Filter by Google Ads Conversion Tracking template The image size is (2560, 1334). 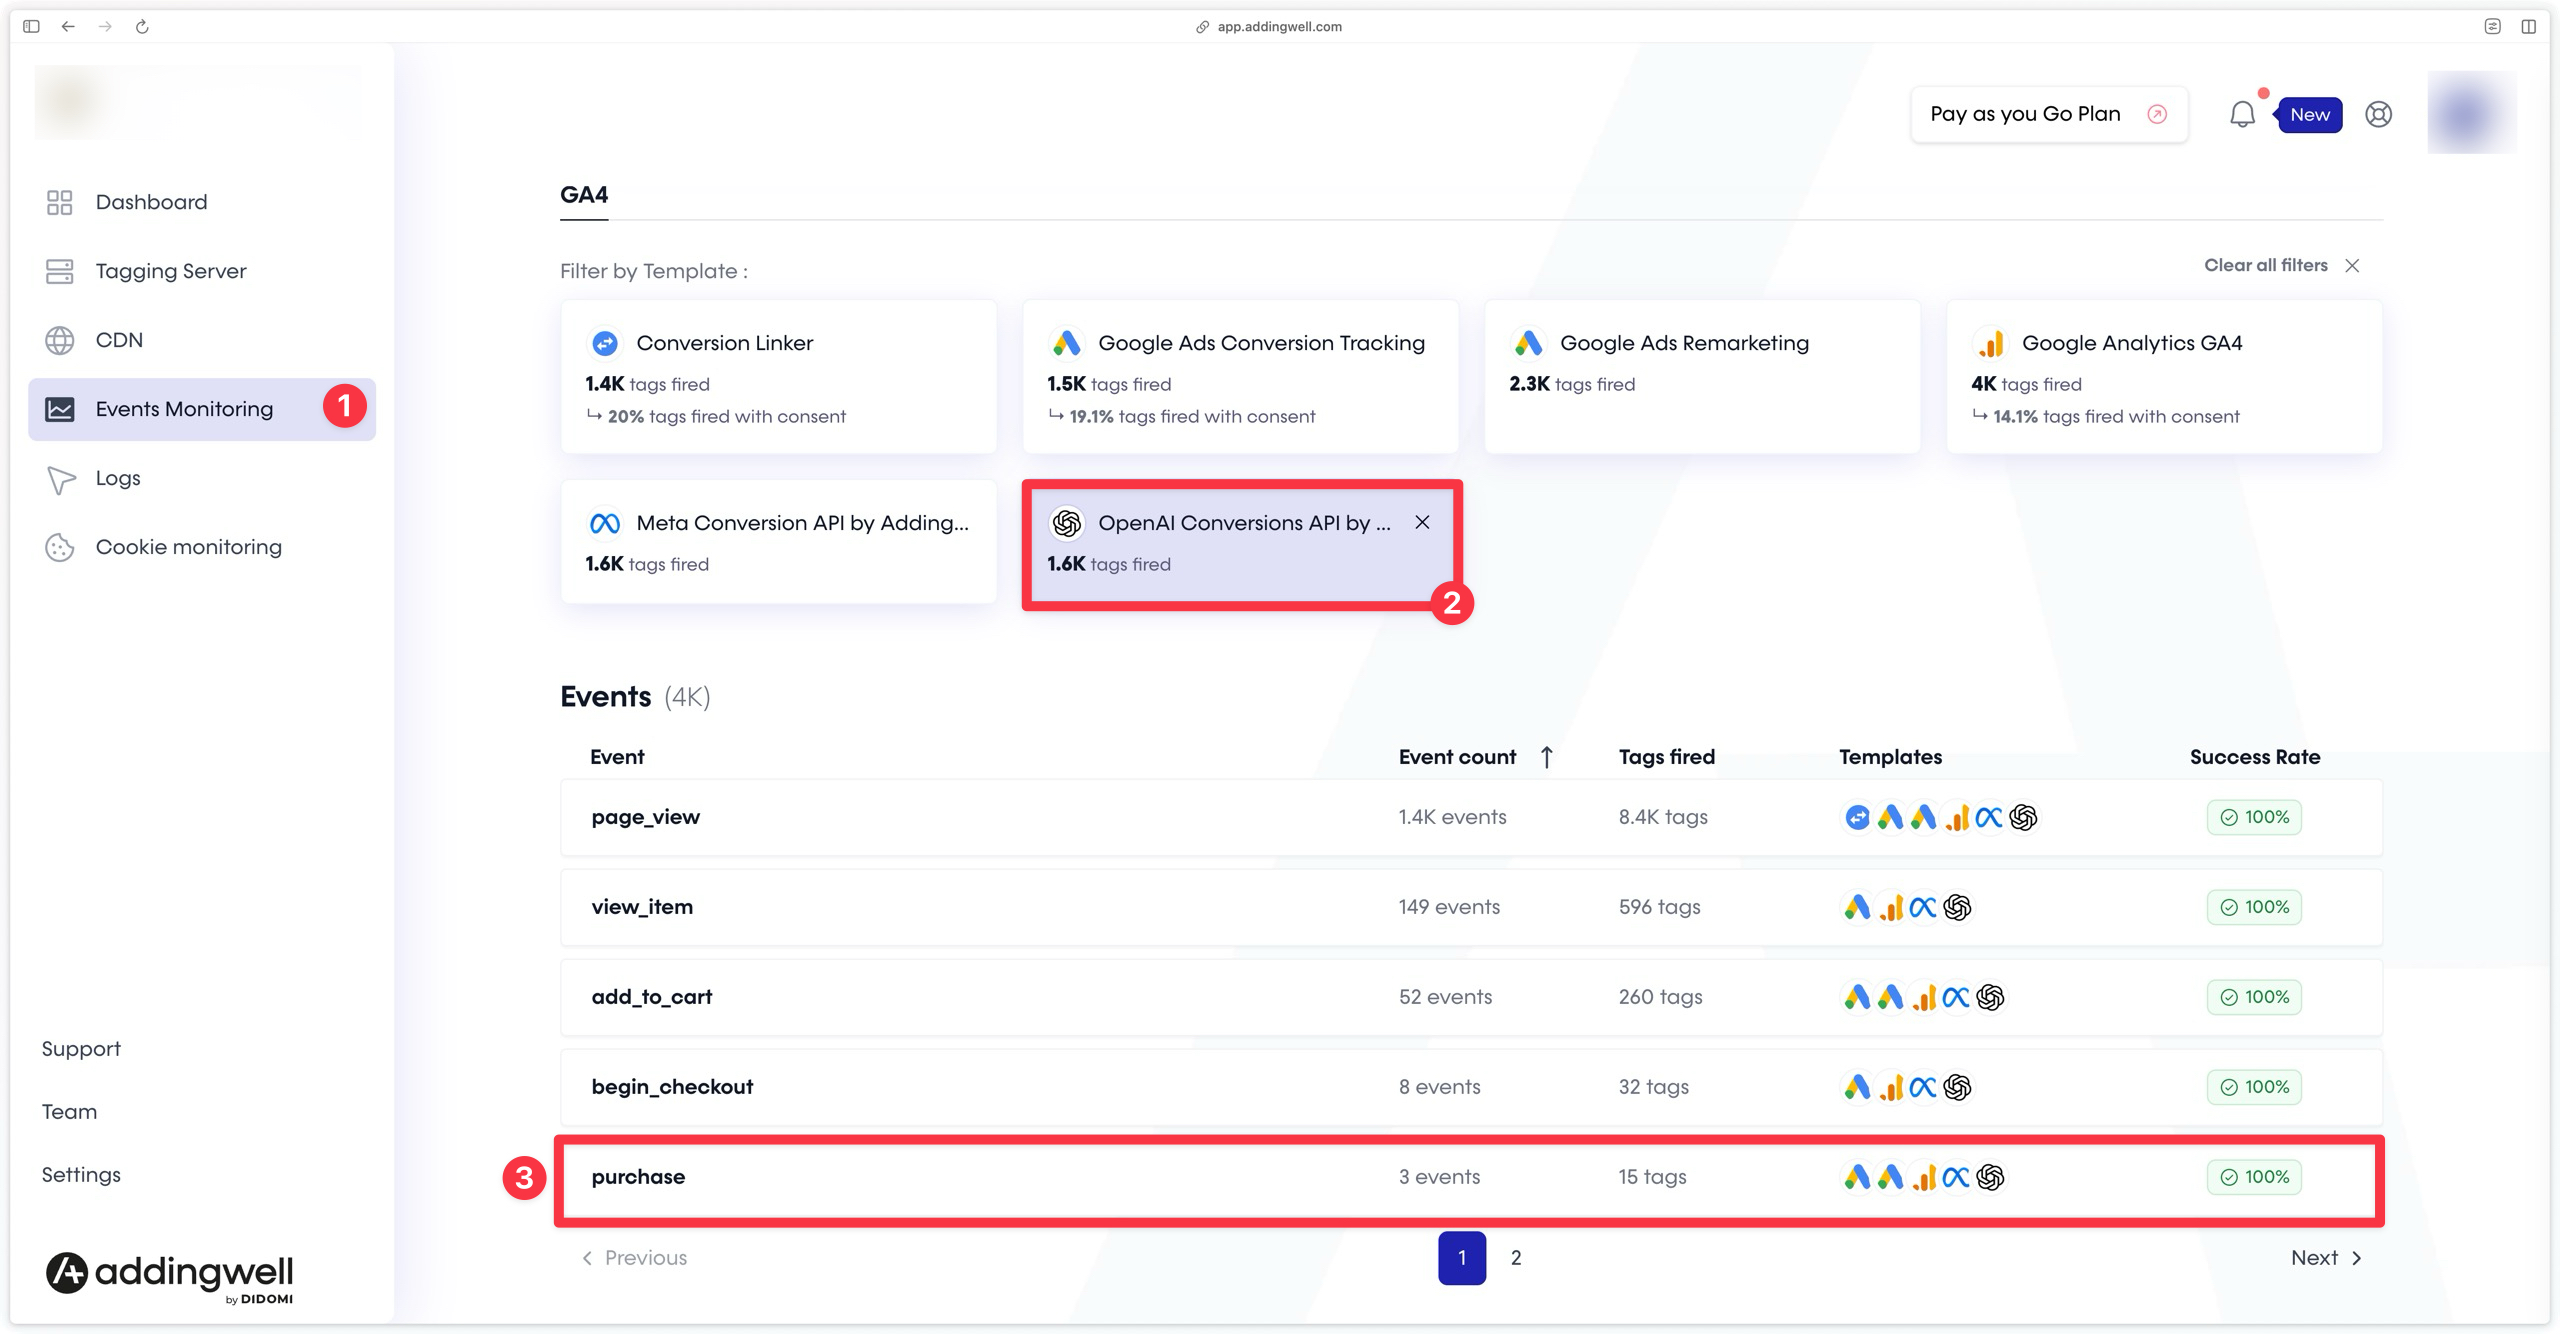coord(1240,377)
